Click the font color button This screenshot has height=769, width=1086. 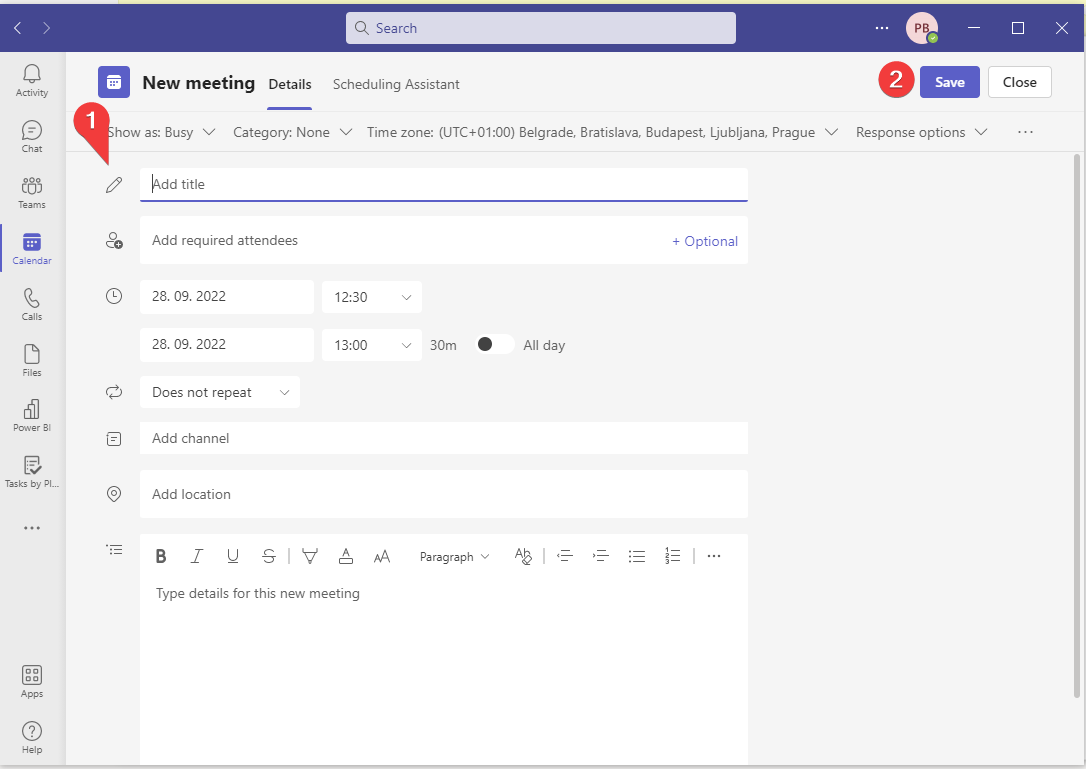[x=346, y=557]
